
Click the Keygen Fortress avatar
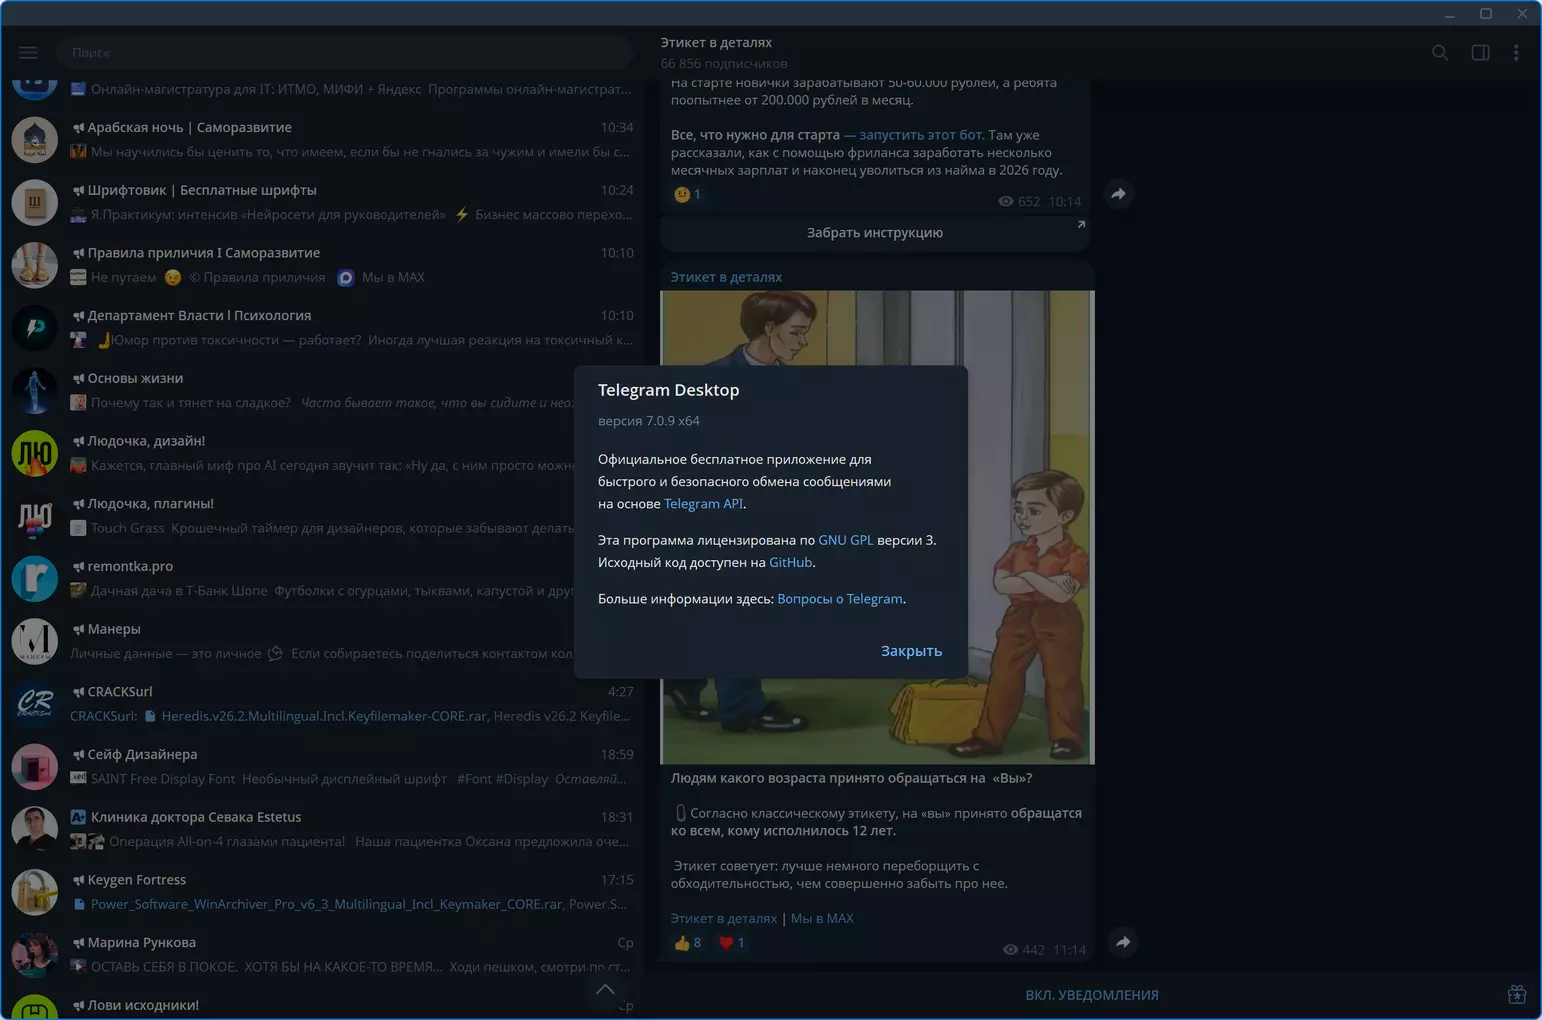[35, 892]
